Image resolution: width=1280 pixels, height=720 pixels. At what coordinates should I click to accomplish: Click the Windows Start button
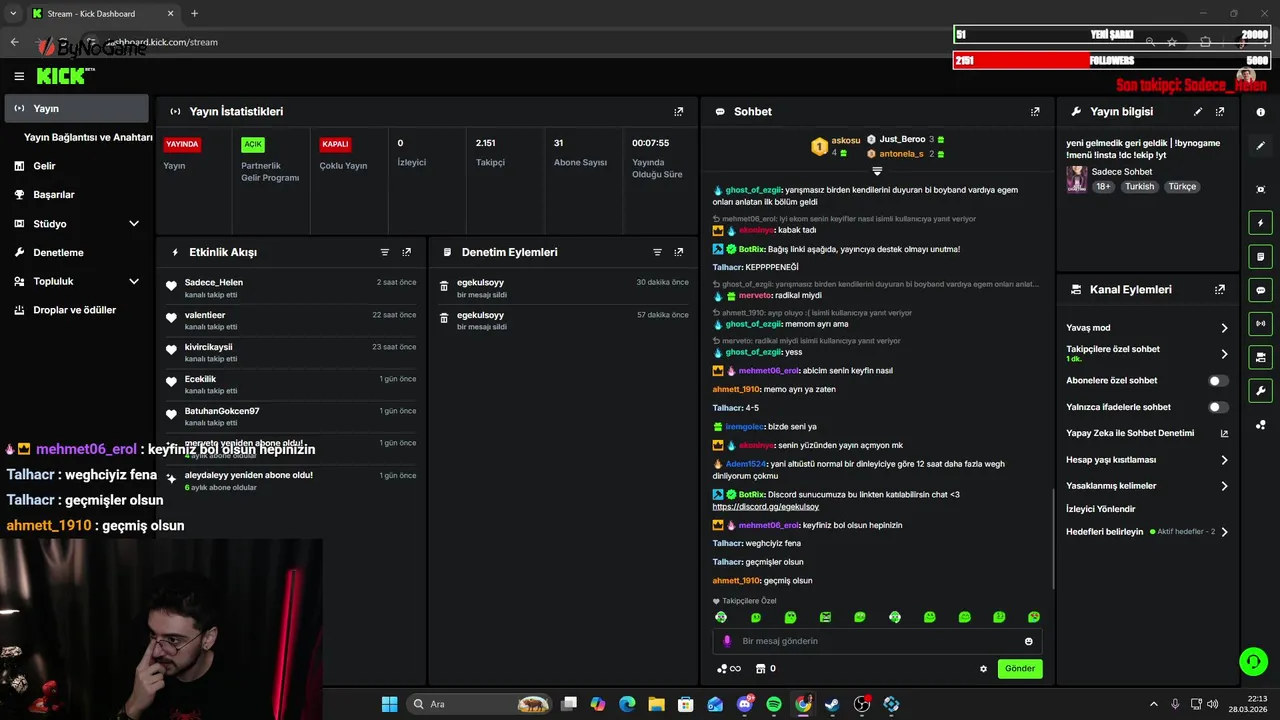coord(390,704)
